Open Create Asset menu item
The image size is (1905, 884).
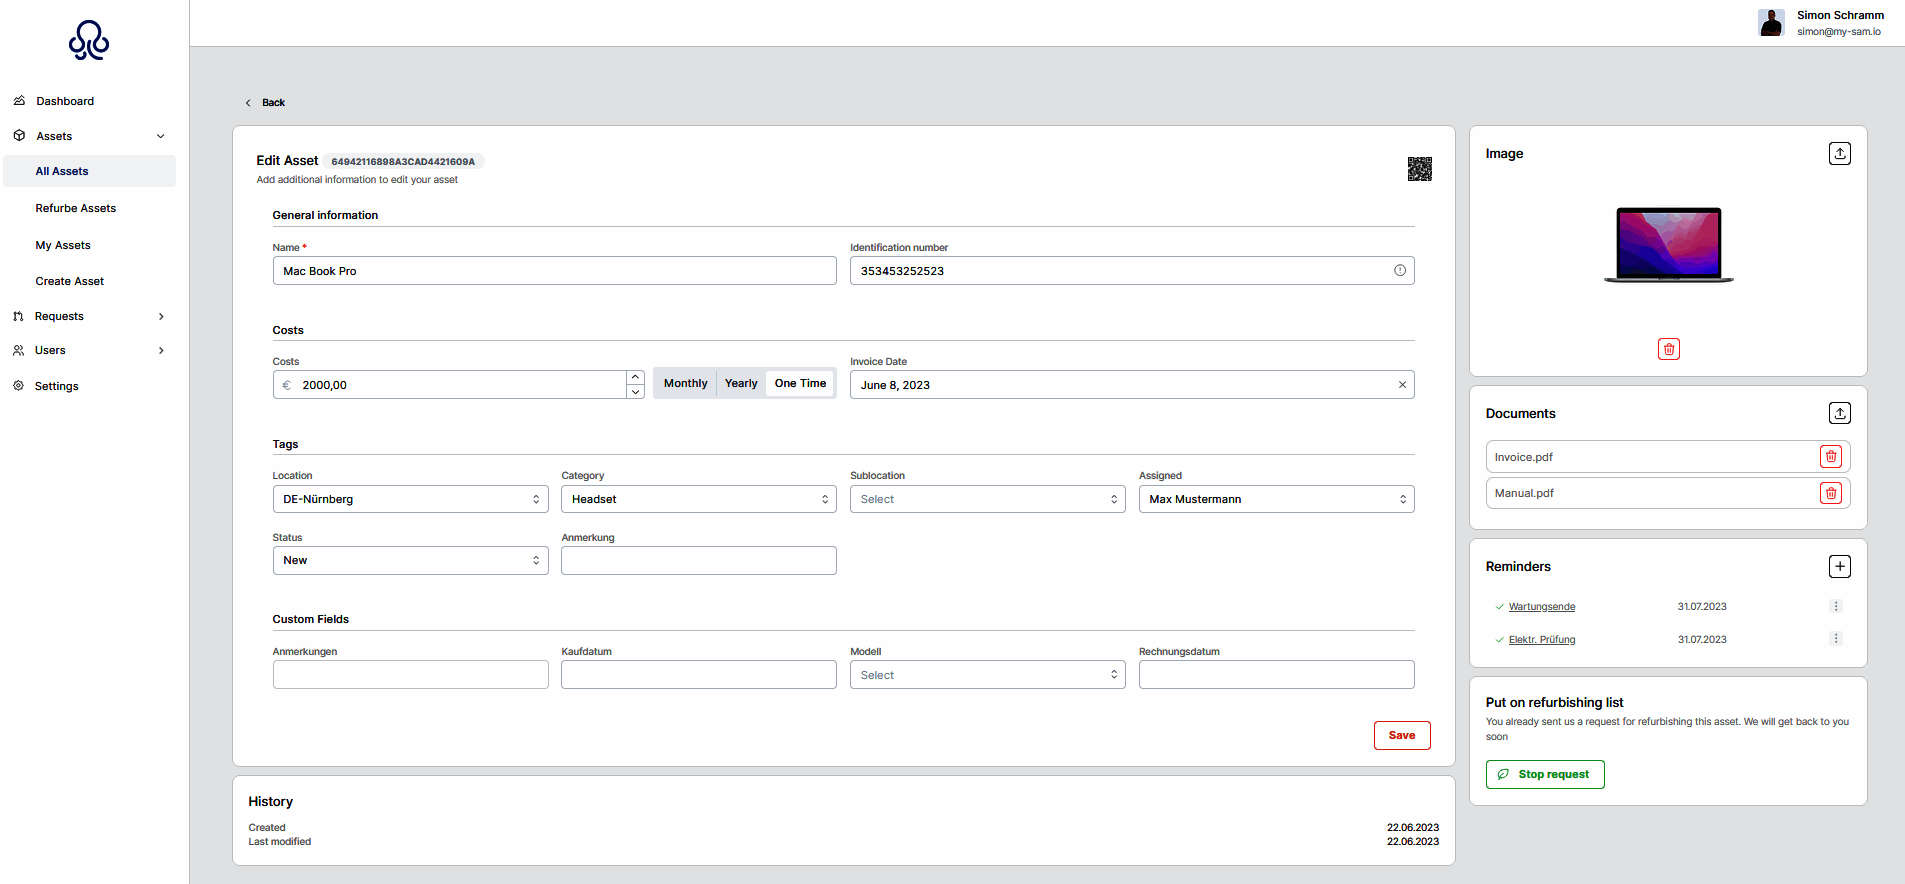click(x=70, y=281)
